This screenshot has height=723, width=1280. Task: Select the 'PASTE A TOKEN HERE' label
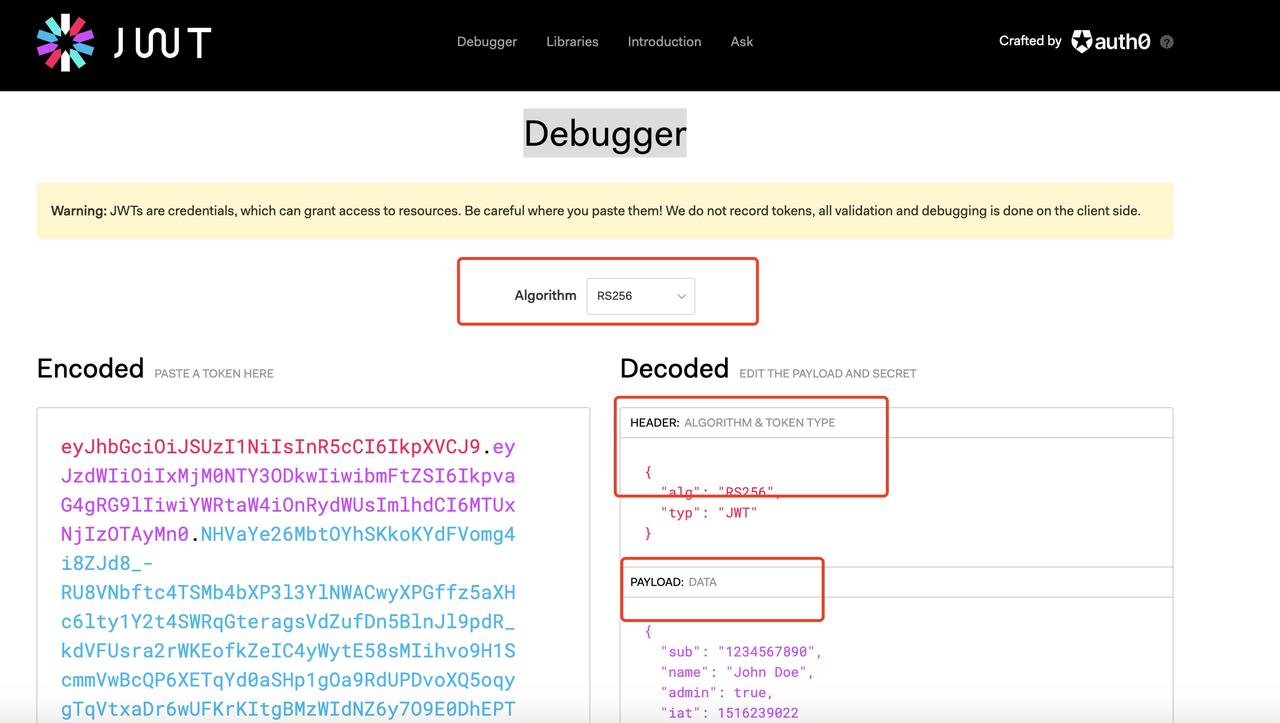(x=213, y=372)
